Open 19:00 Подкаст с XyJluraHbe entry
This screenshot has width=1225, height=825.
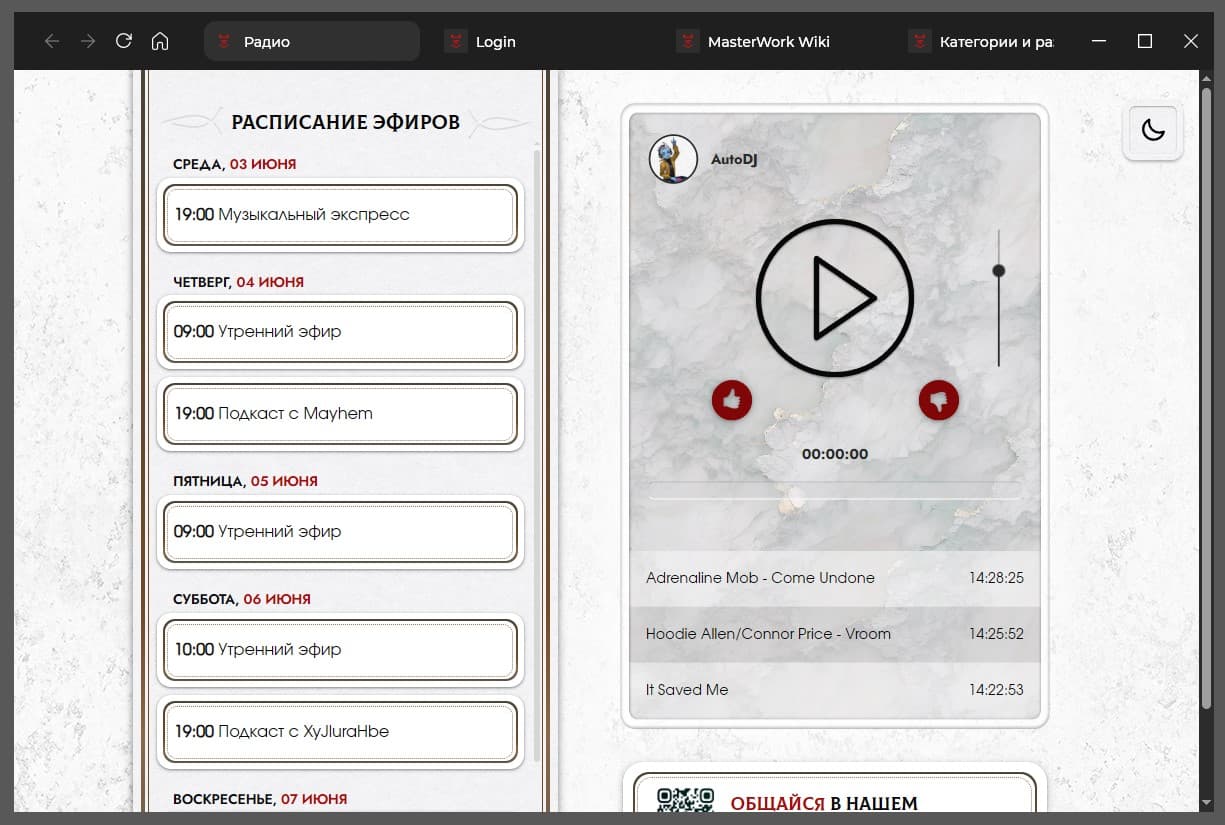coord(340,731)
